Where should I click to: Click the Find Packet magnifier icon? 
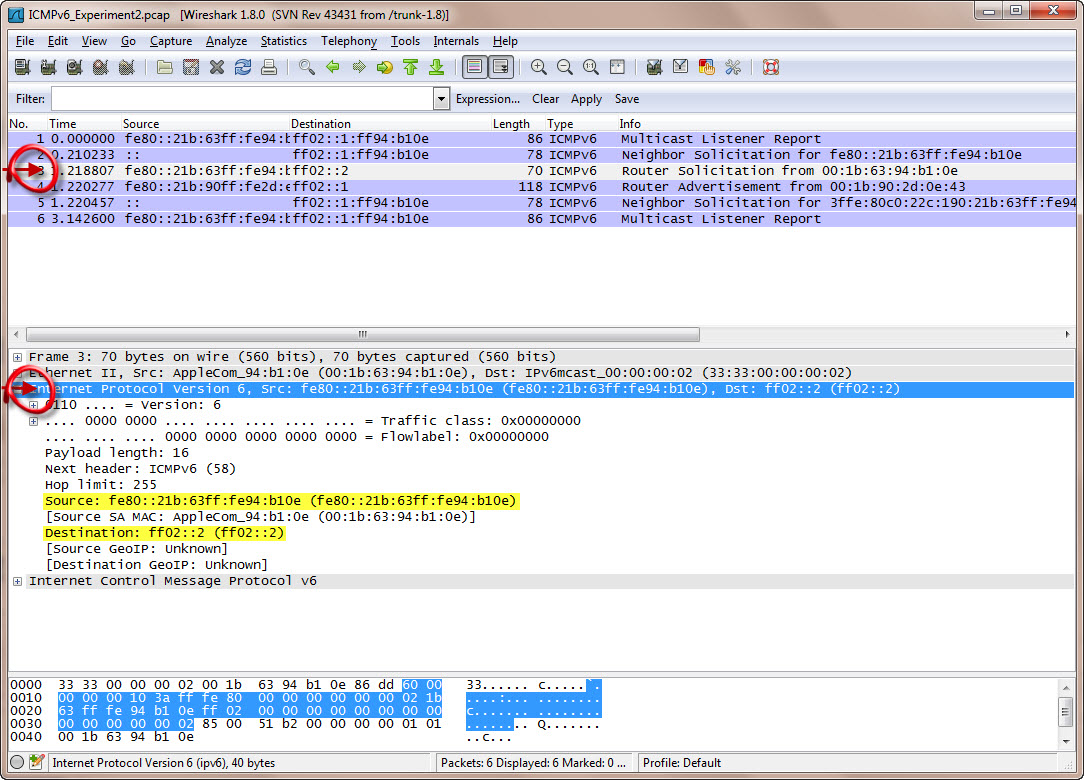(306, 67)
